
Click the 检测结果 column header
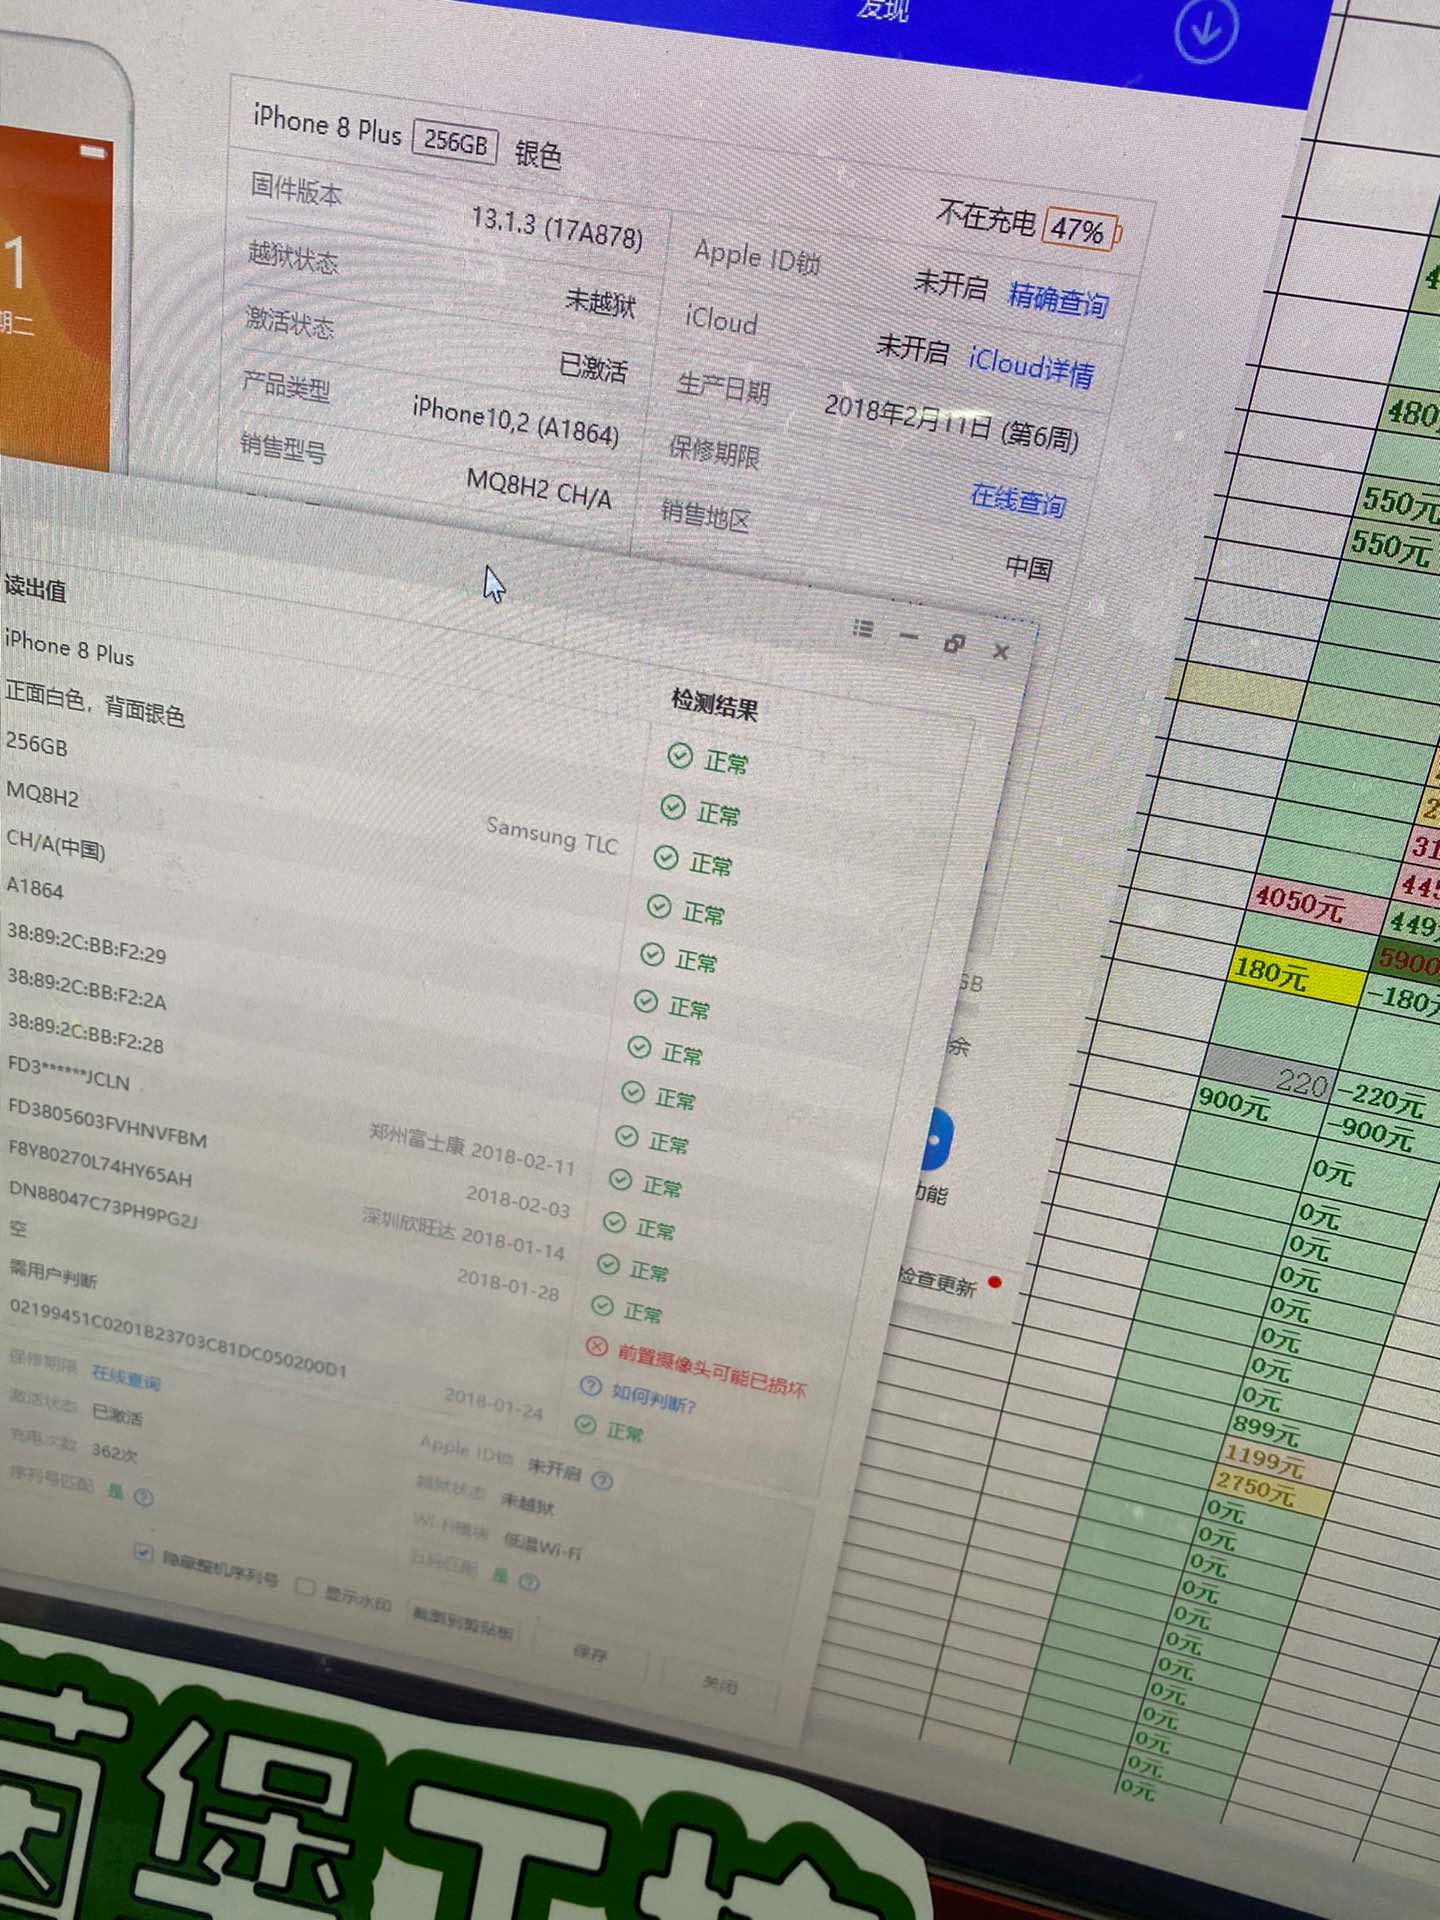pos(715,704)
